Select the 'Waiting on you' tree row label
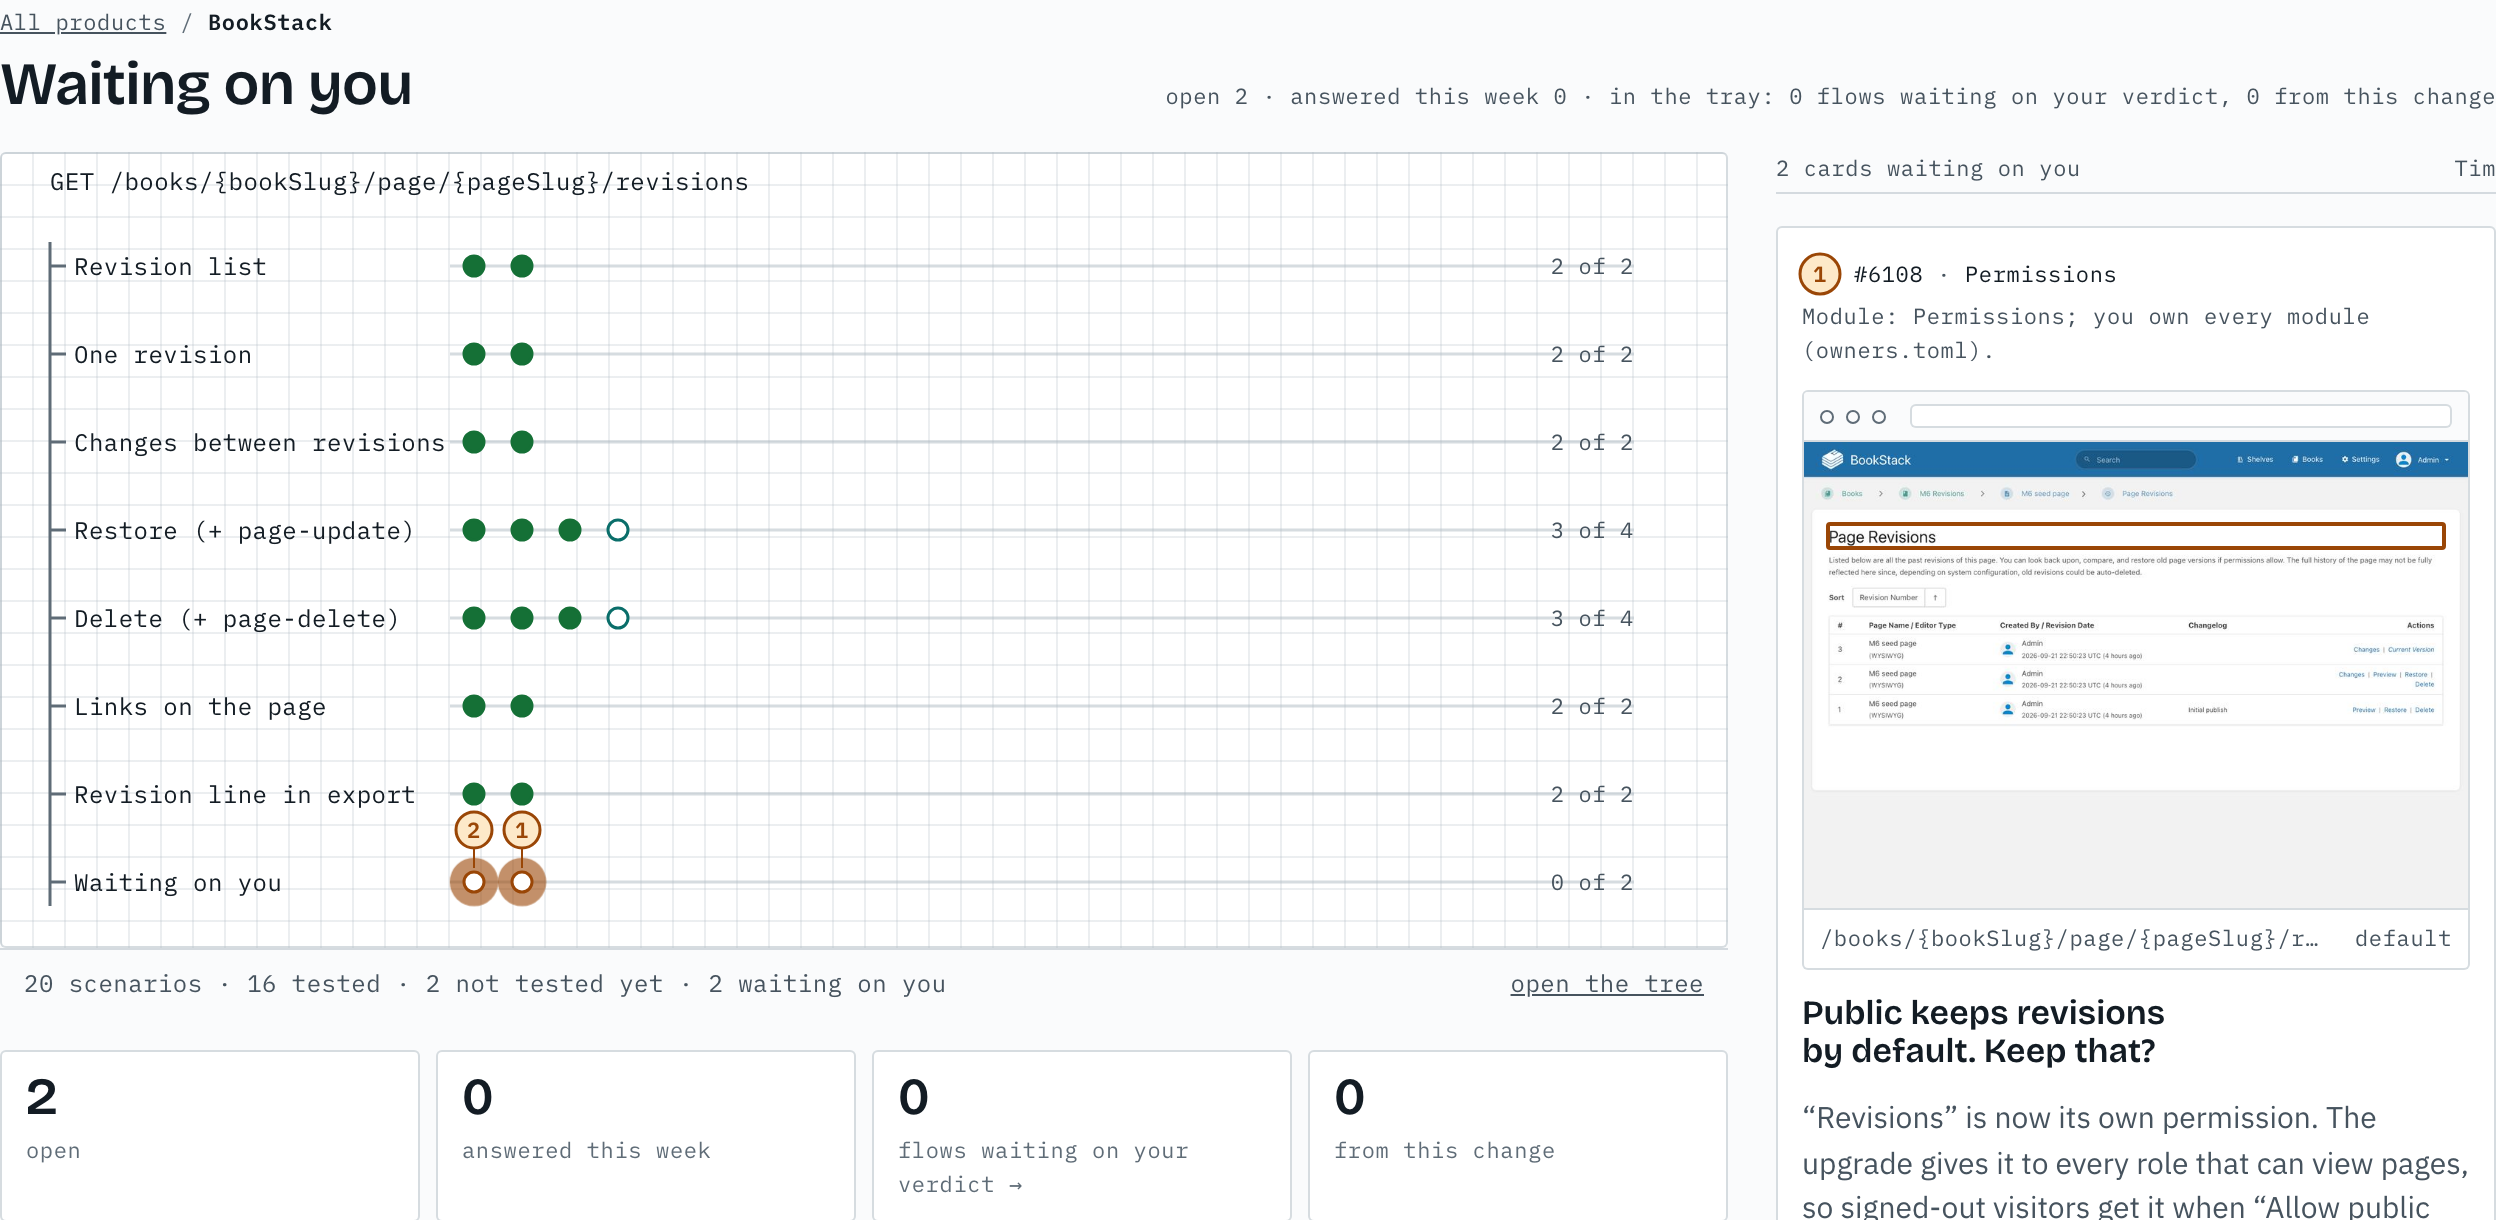2496x1220 pixels. 178,883
